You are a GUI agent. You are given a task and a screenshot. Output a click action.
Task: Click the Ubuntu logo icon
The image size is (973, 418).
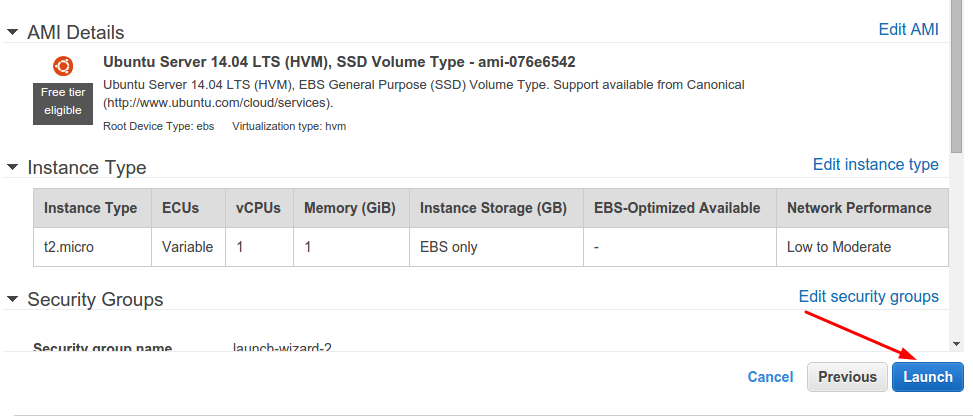click(x=62, y=66)
